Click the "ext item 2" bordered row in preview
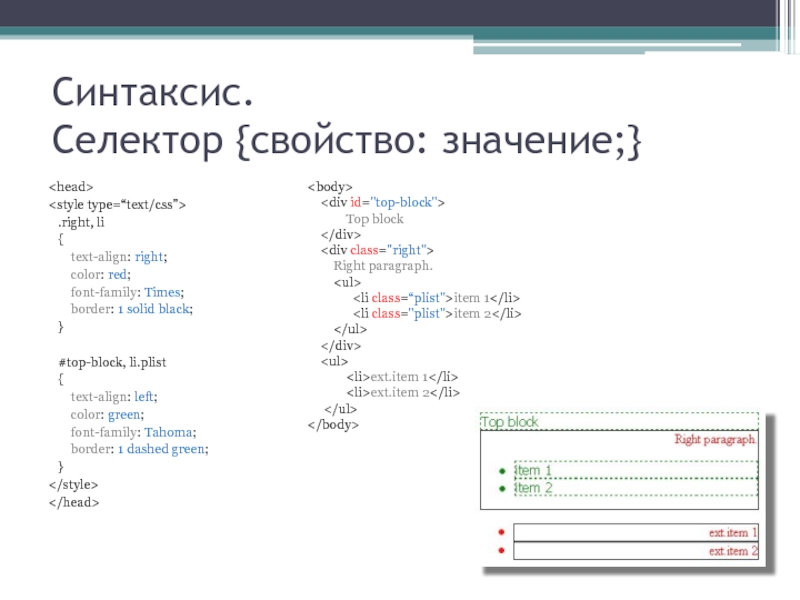Image resolution: width=800 pixels, height=600 pixels. [635, 551]
